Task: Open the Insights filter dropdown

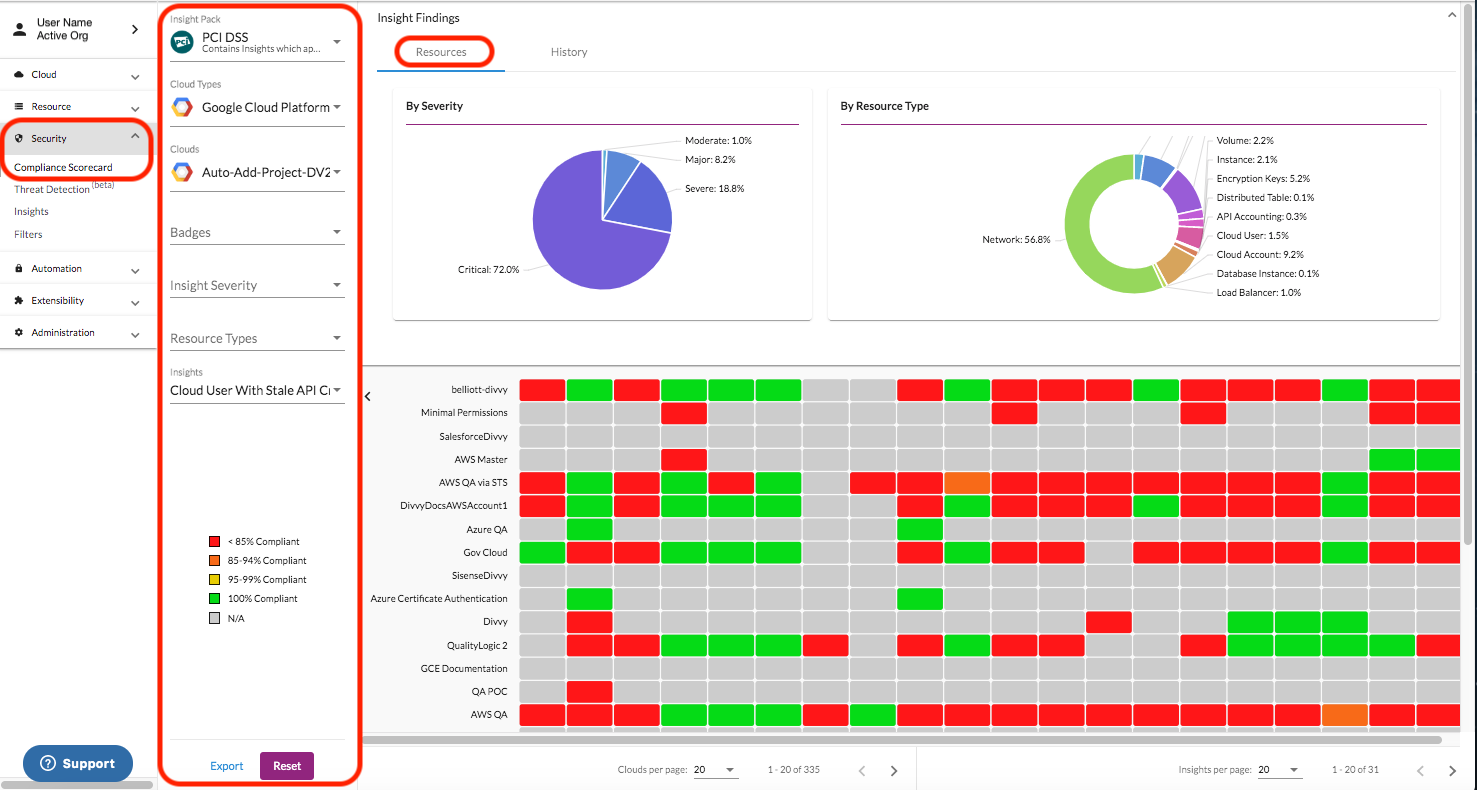Action: (257, 390)
